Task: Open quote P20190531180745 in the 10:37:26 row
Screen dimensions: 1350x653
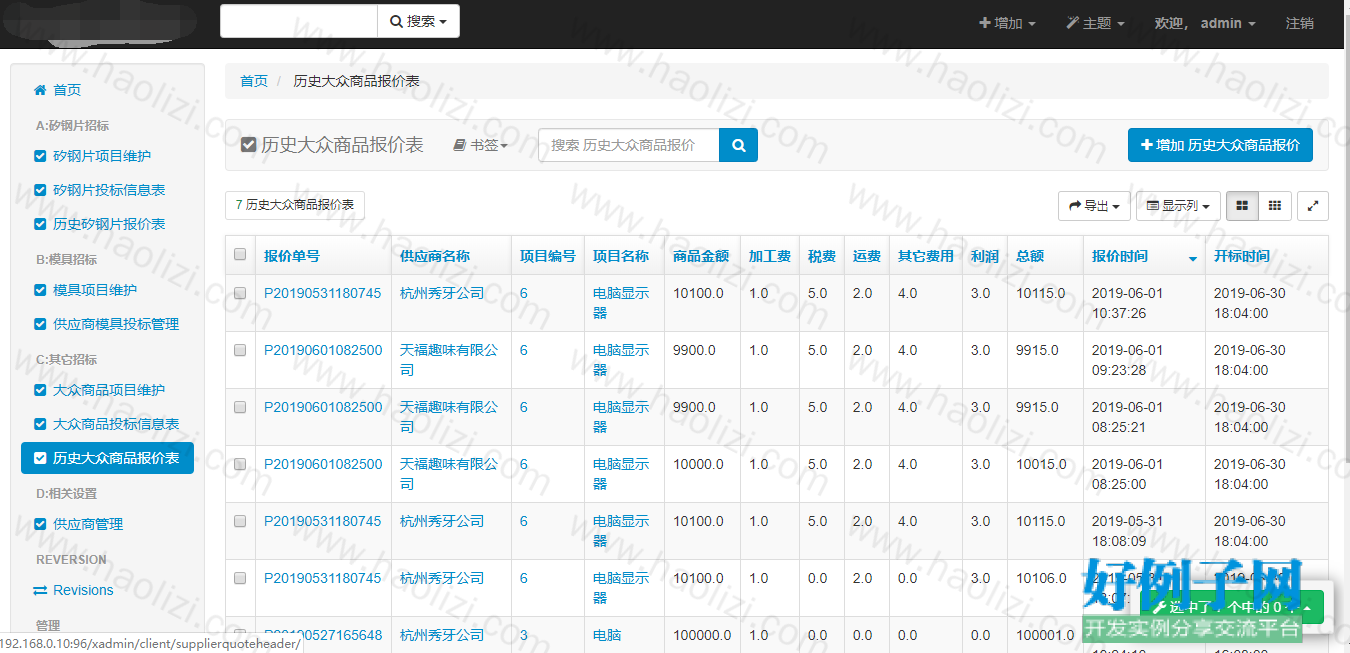Action: pos(323,293)
